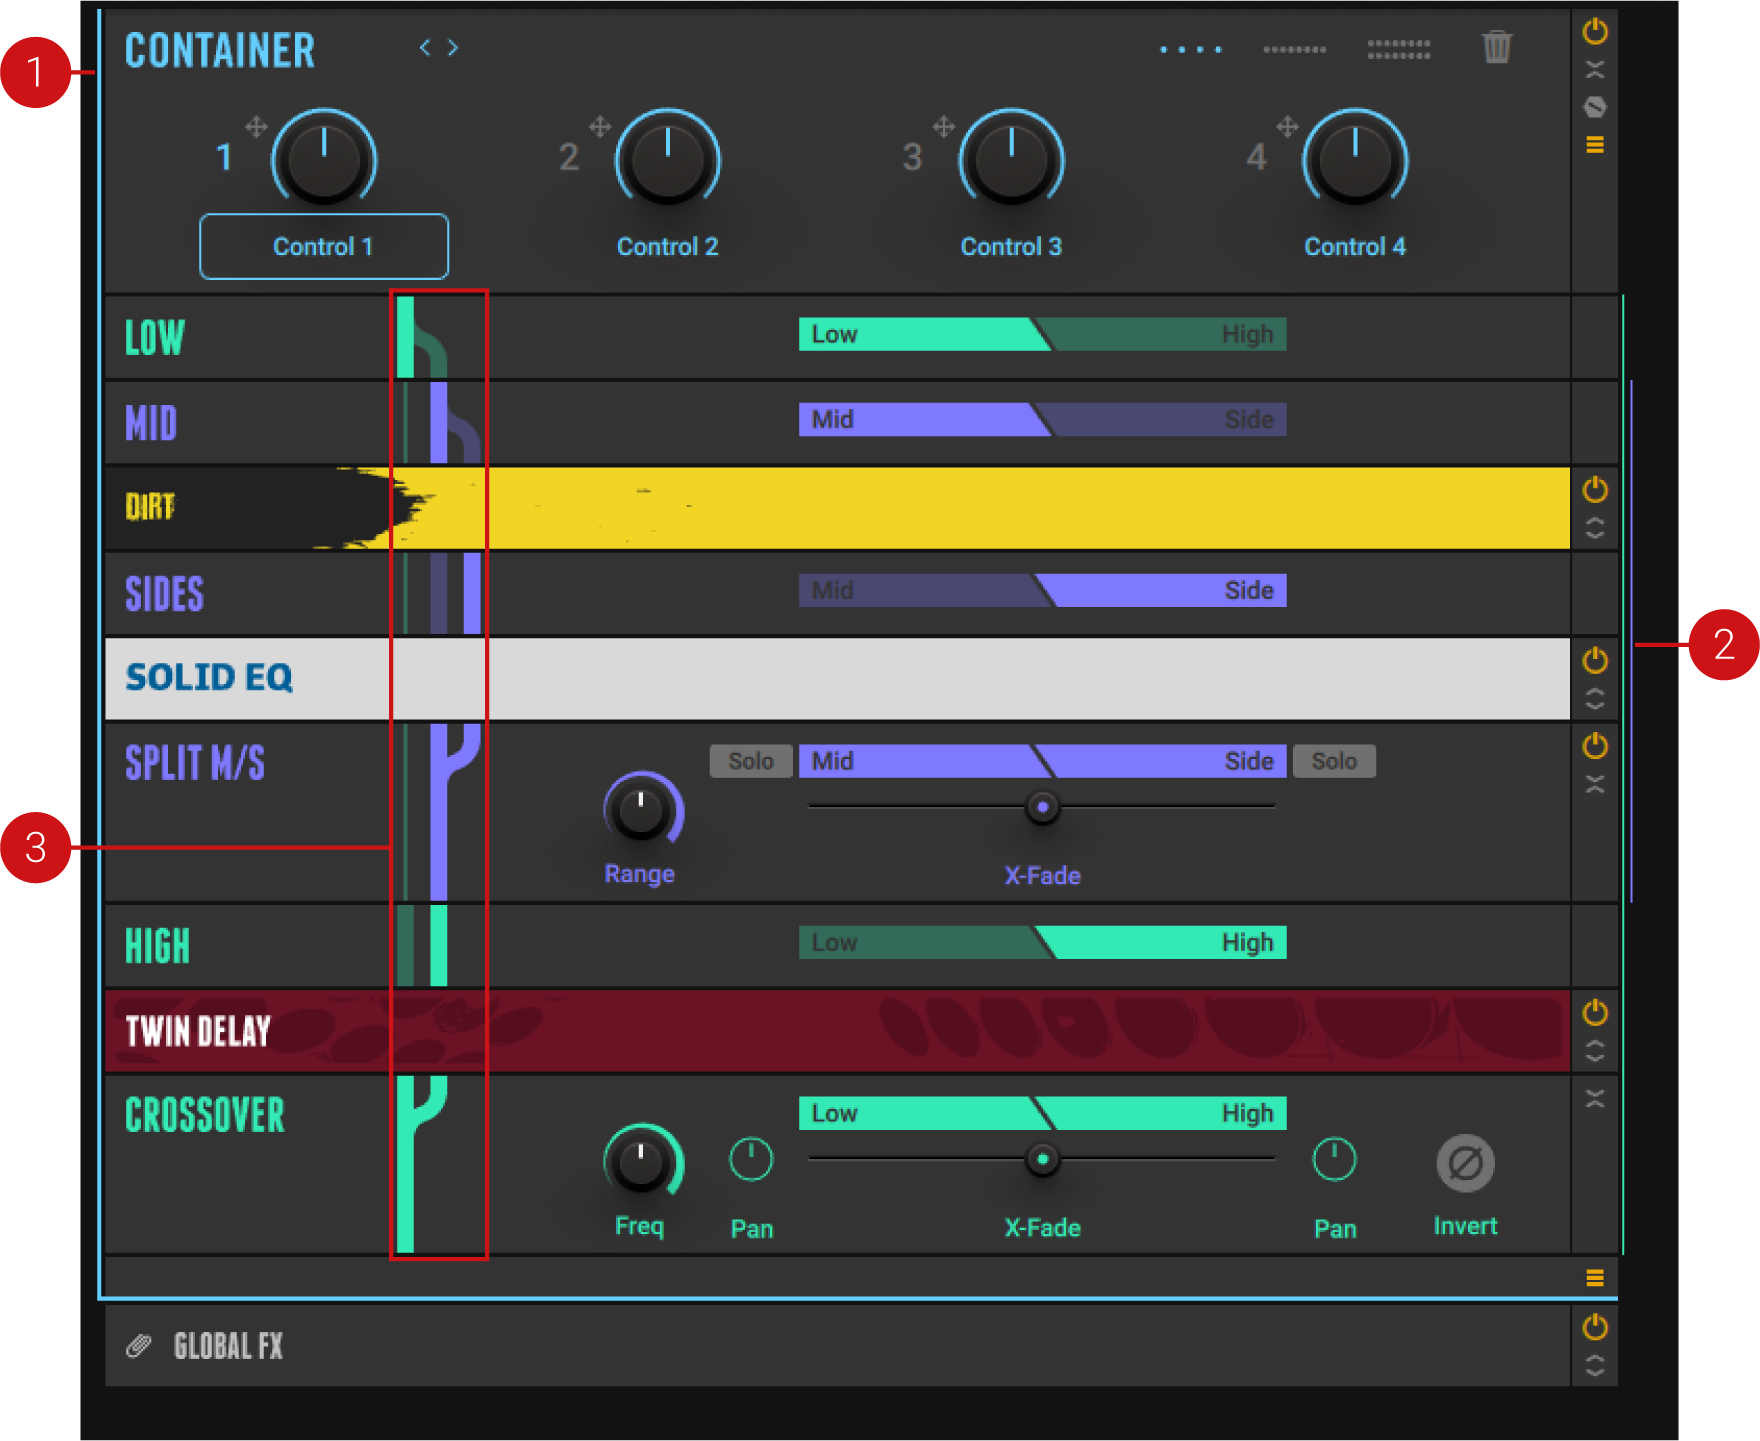Expand the Global FX section
The width and height of the screenshot is (1760, 1441).
1595,1366
